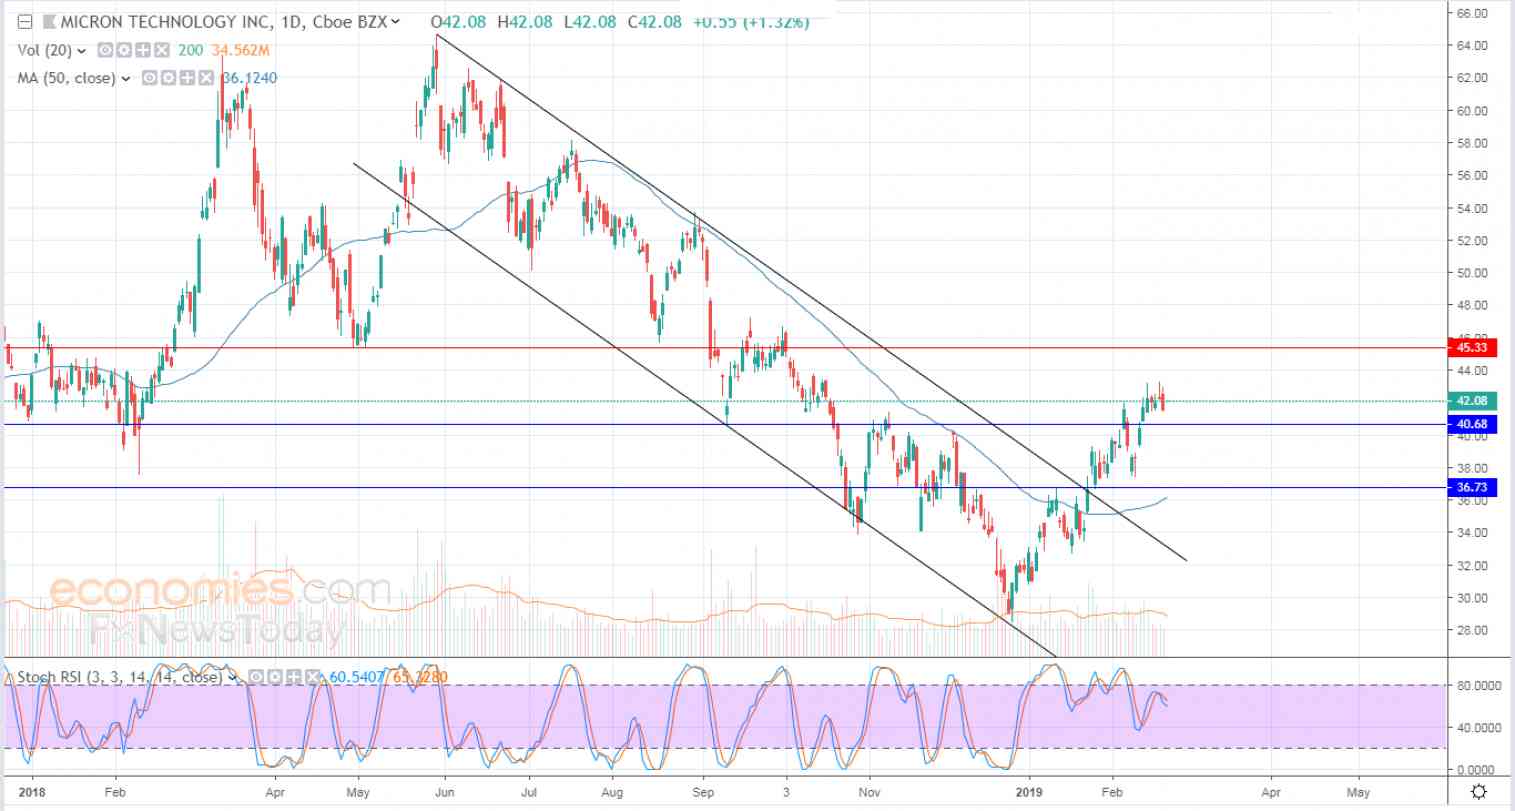Click the 2019 label on time axis

(x=1030, y=790)
